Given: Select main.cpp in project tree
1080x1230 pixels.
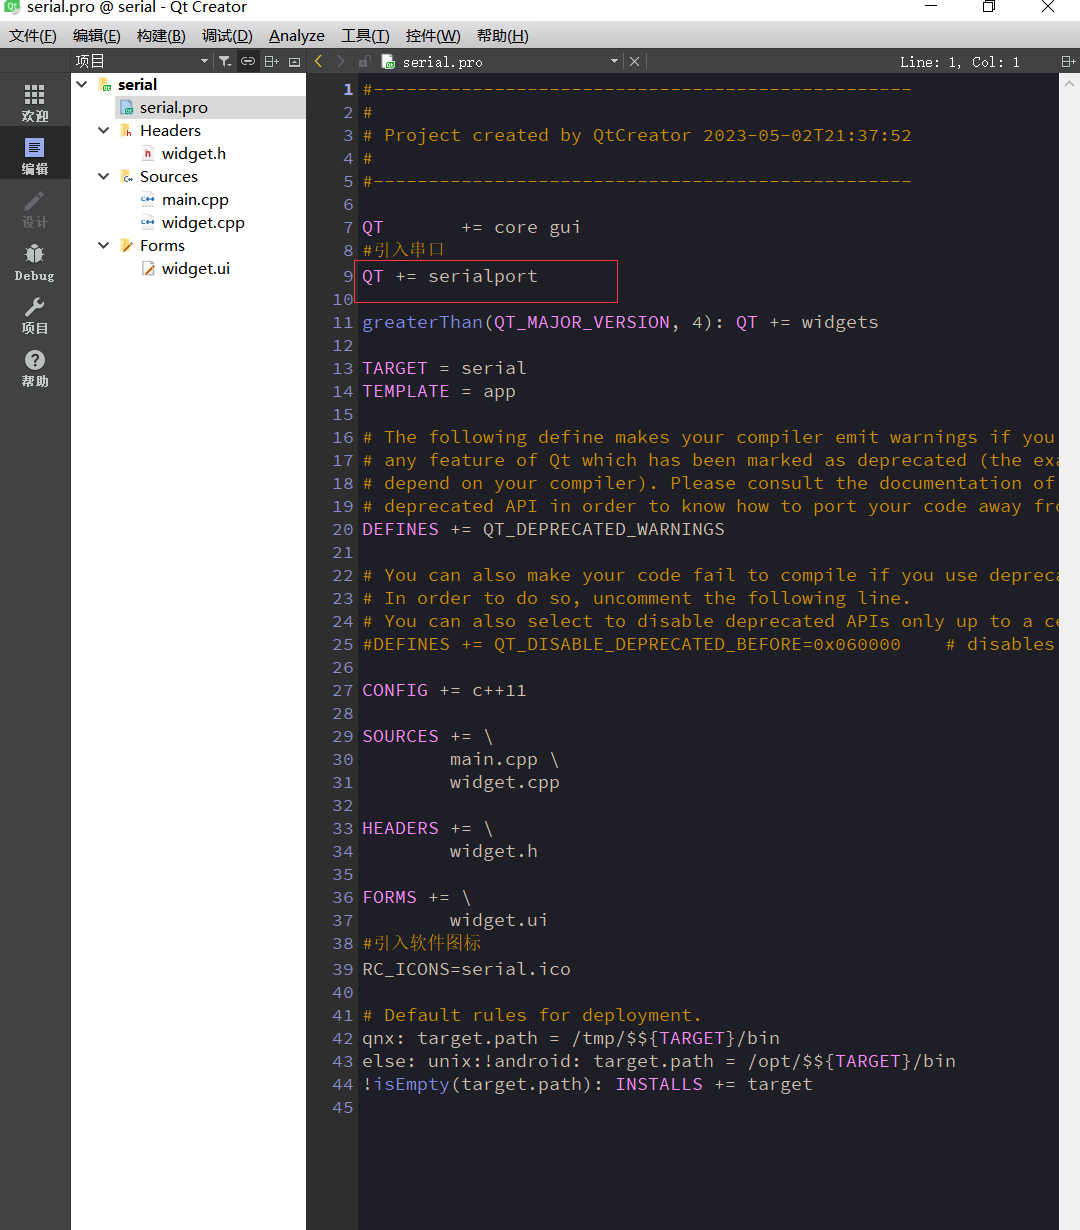Looking at the screenshot, I should tap(195, 200).
